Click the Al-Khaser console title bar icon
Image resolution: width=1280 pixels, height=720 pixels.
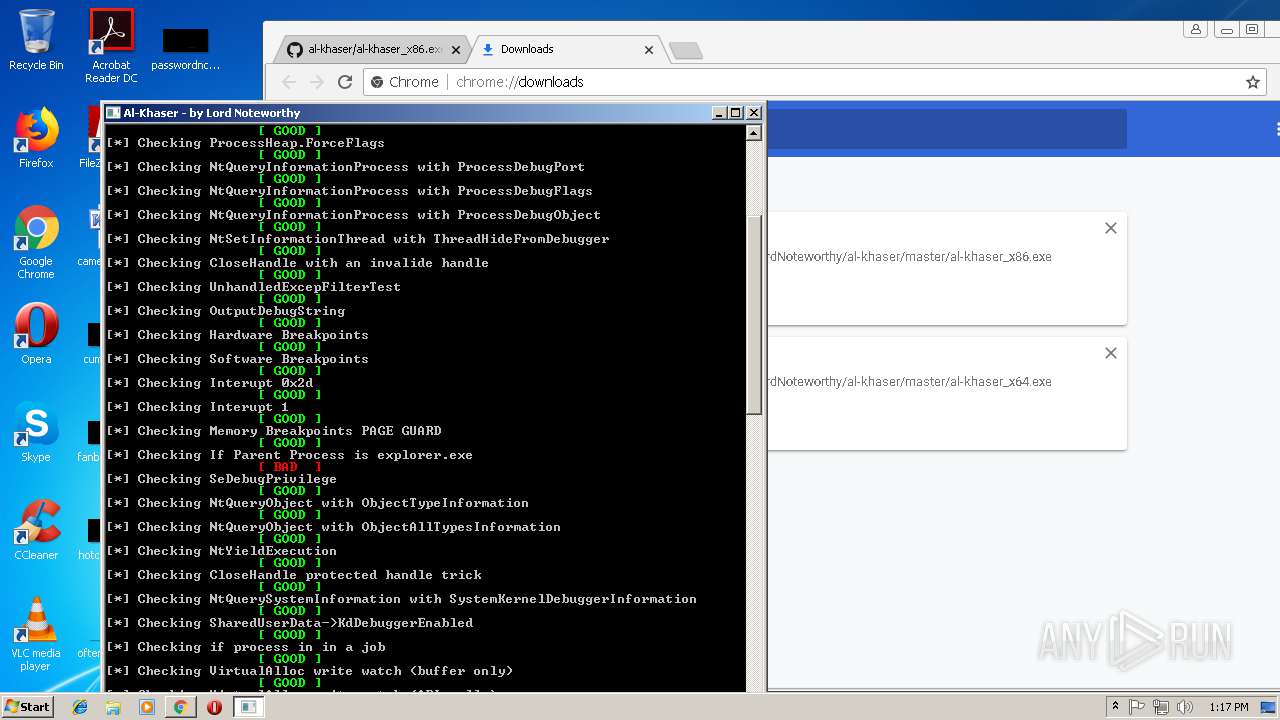coord(113,113)
